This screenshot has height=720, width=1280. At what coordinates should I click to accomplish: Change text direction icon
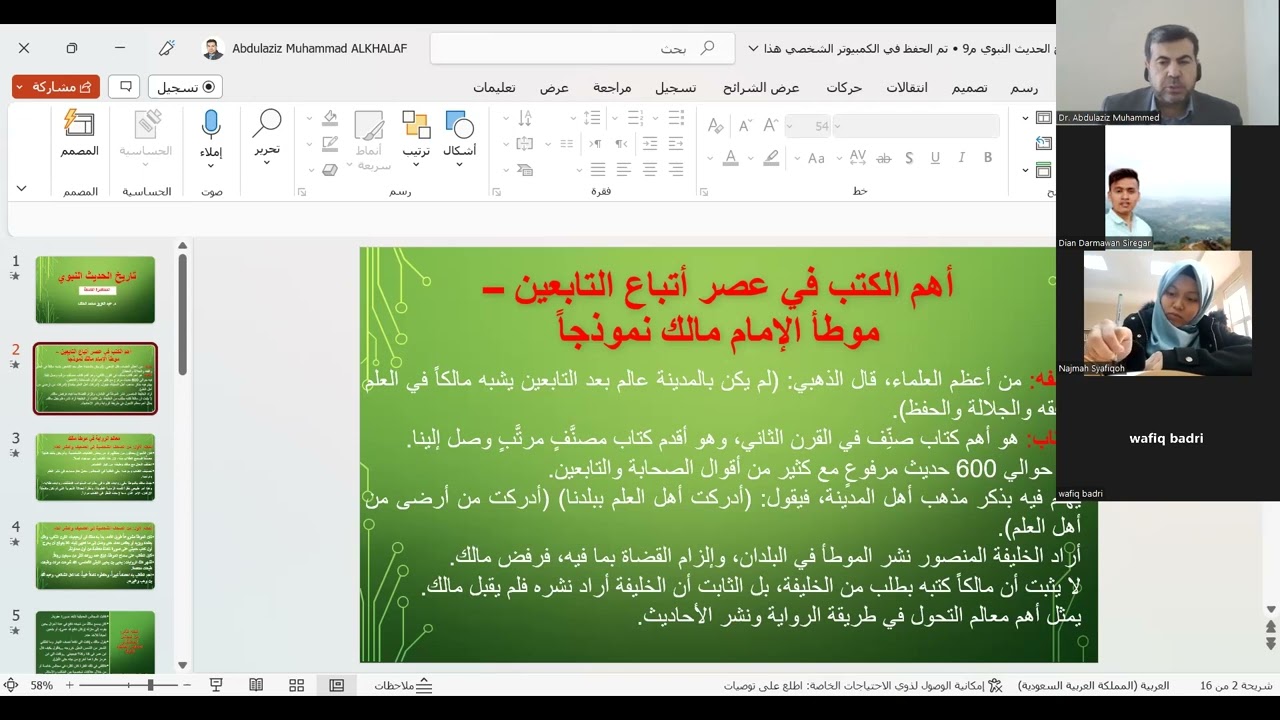point(524,117)
